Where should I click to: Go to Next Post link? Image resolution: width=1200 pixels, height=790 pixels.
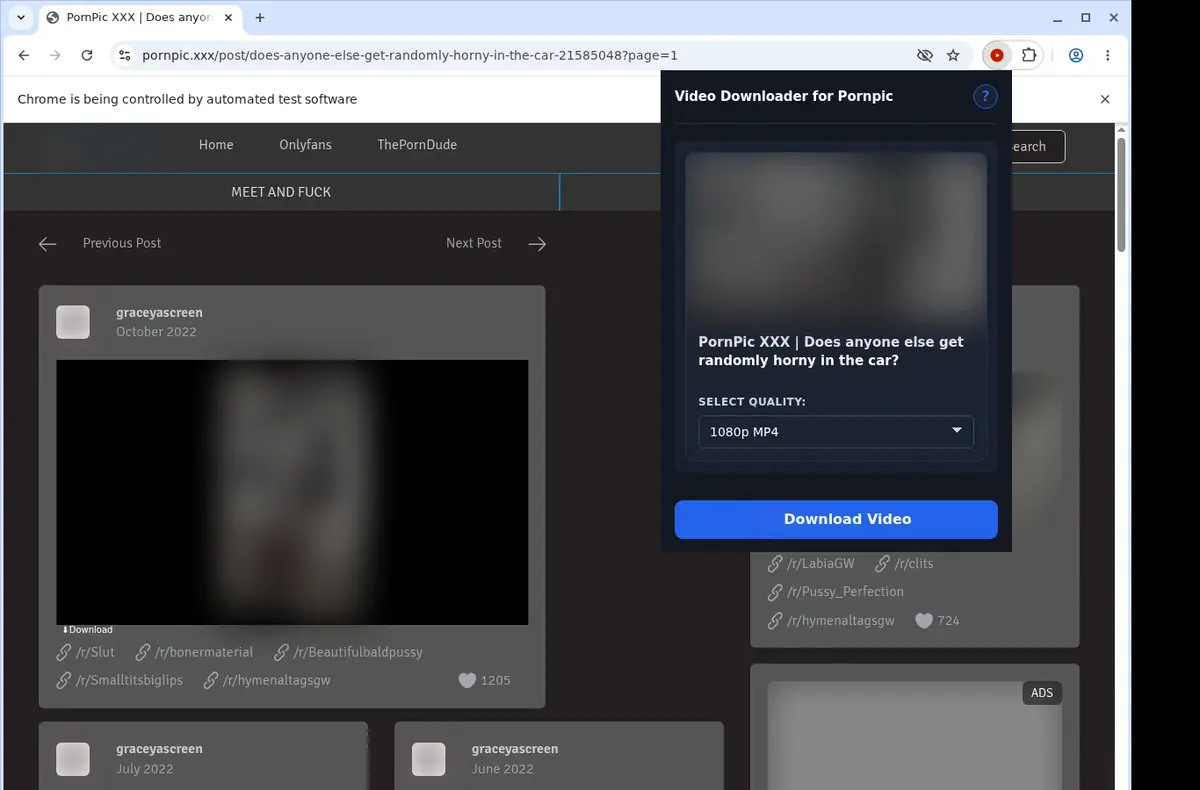[474, 243]
